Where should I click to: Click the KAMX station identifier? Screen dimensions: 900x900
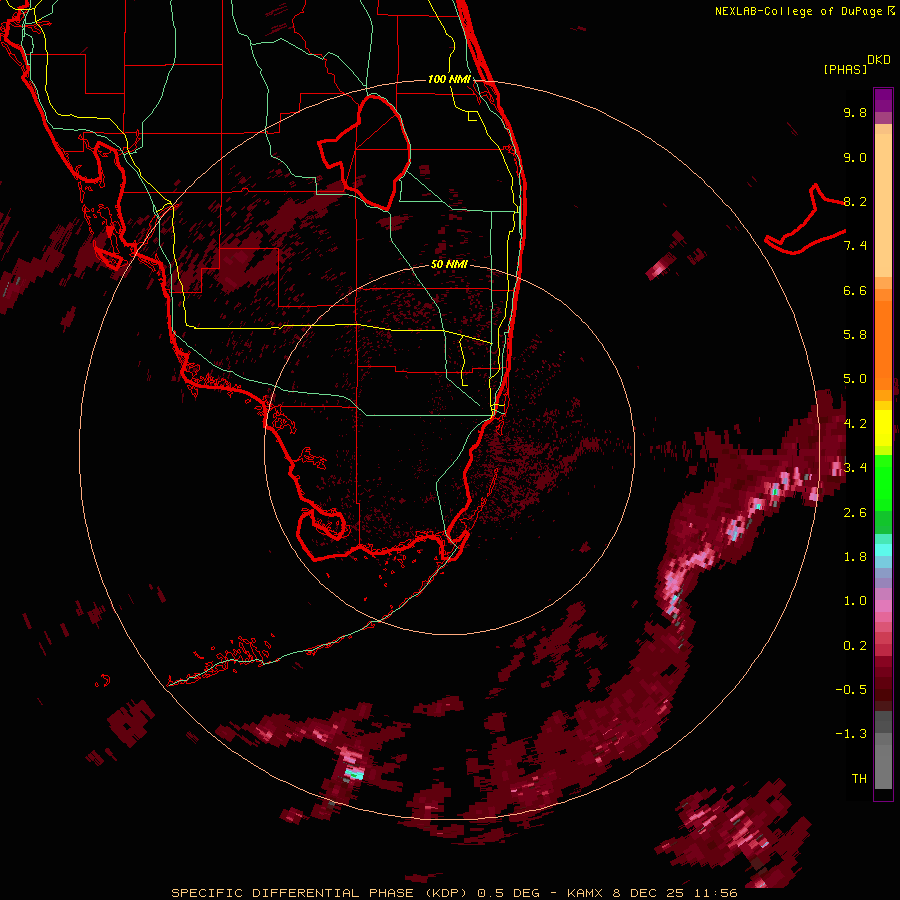coord(585,893)
